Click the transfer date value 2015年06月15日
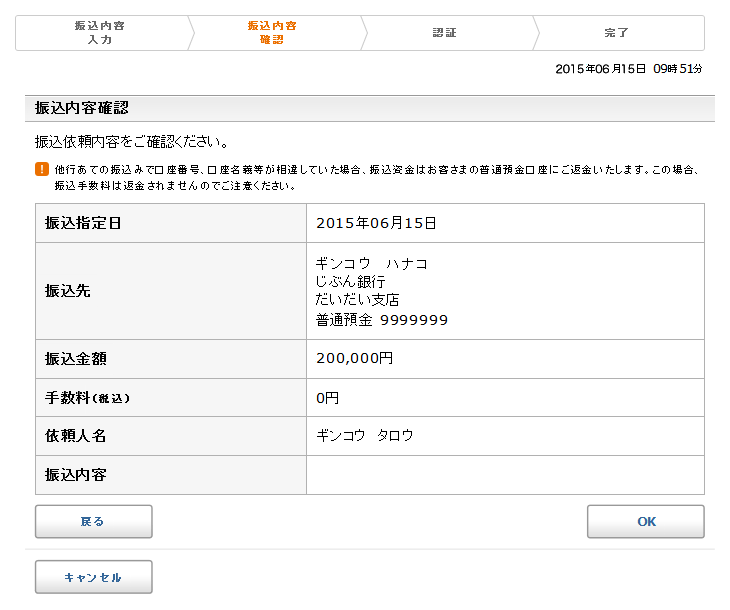Screen dimensions: 730x610 [376, 223]
